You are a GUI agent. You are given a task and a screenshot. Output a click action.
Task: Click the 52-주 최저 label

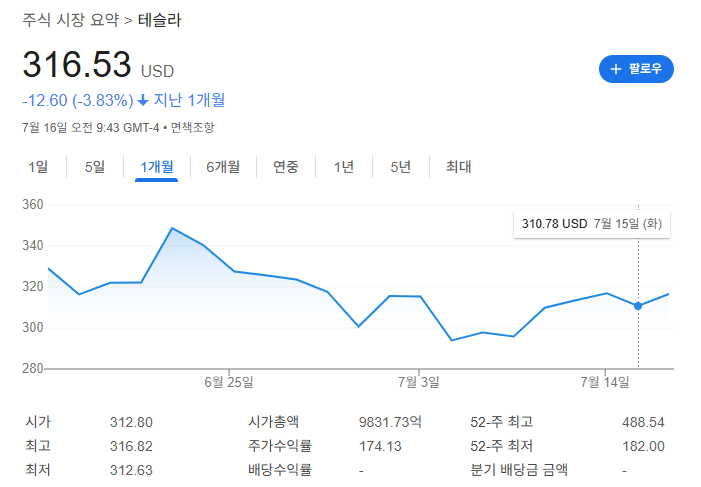tap(502, 446)
